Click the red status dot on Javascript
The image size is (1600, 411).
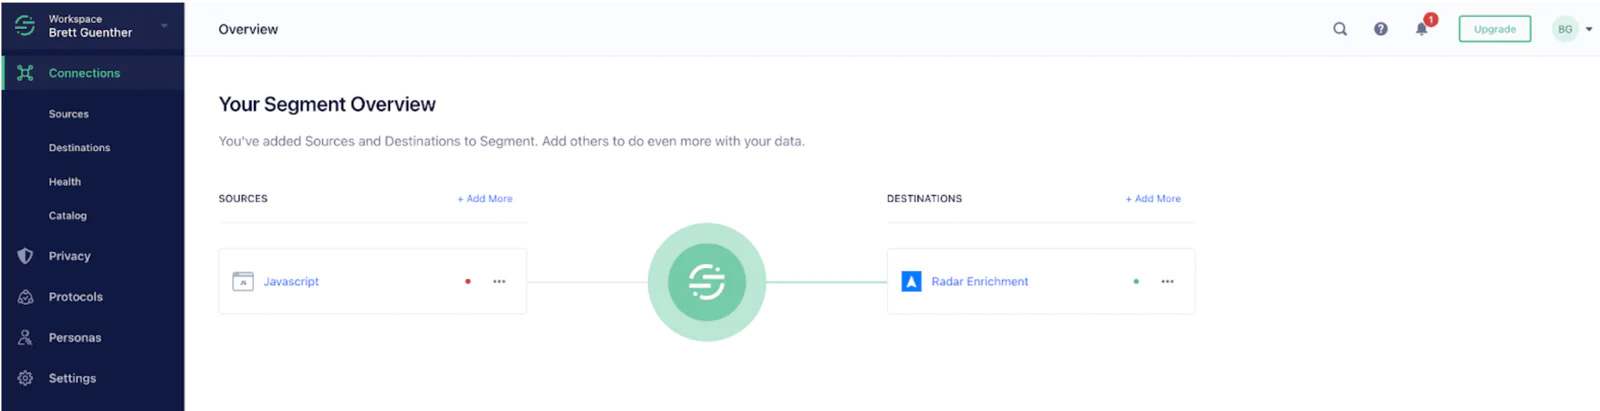point(468,282)
